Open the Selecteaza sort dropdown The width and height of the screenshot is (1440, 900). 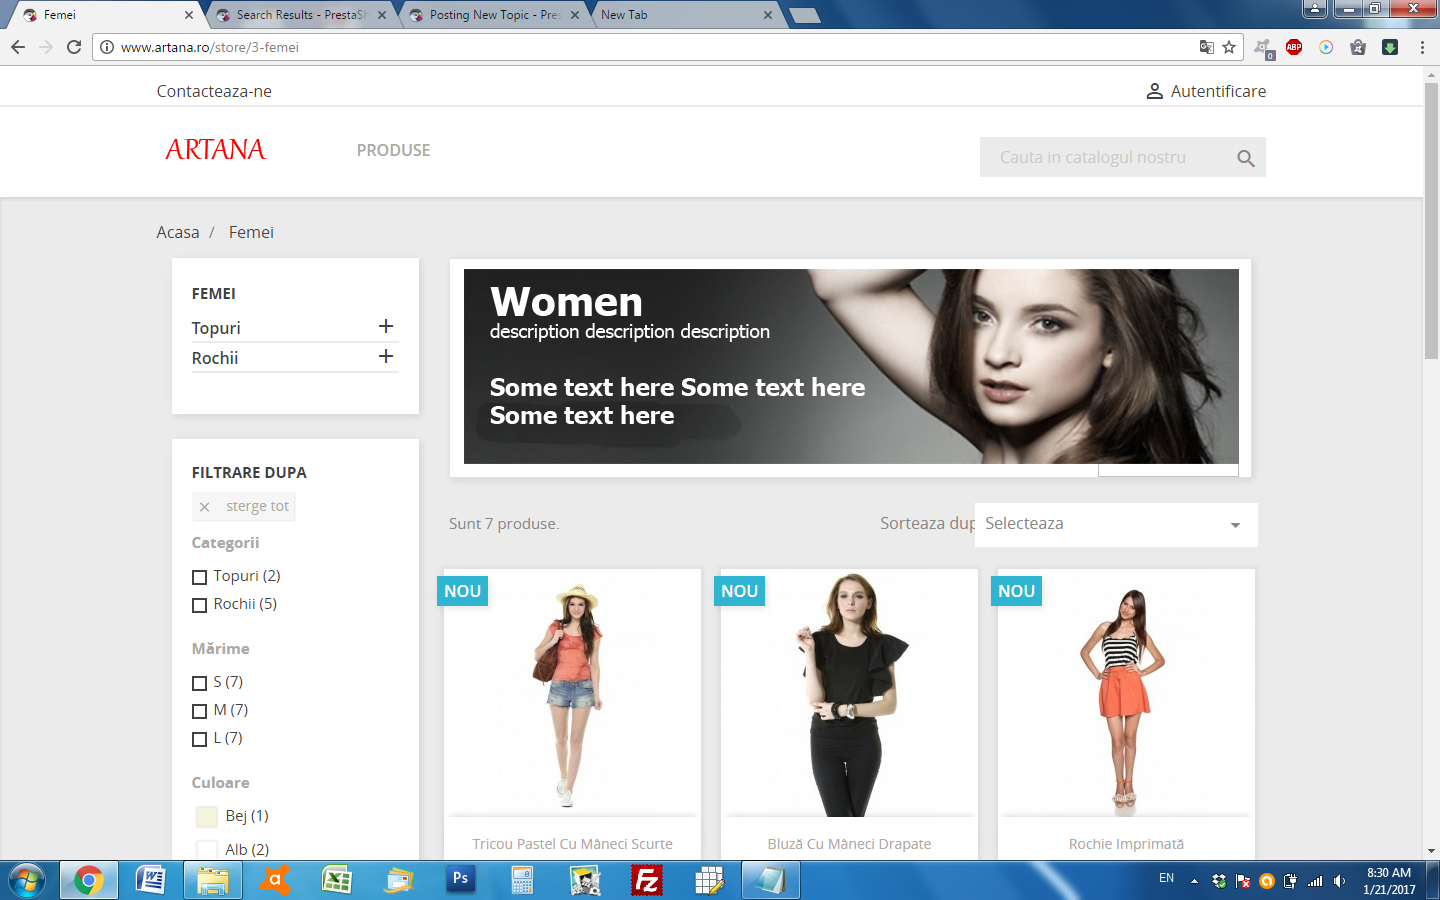click(1115, 524)
